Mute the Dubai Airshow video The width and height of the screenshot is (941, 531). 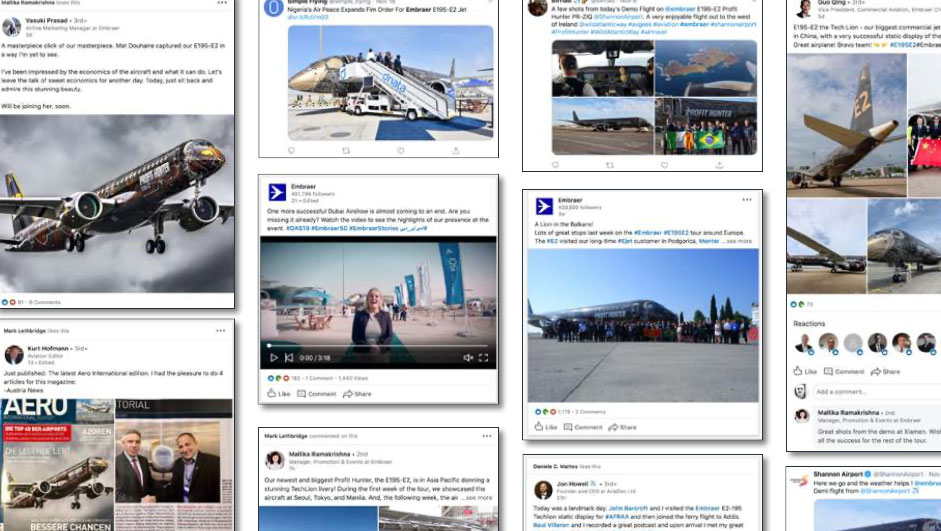pyautogui.click(x=468, y=358)
